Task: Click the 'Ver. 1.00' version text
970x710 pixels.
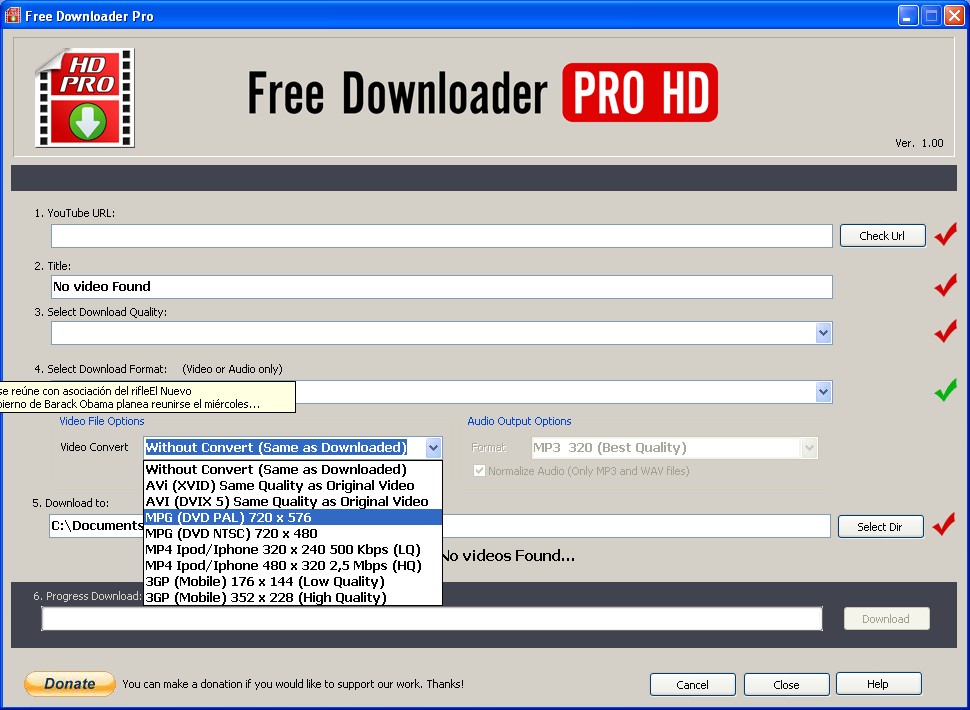Action: pyautogui.click(x=919, y=143)
